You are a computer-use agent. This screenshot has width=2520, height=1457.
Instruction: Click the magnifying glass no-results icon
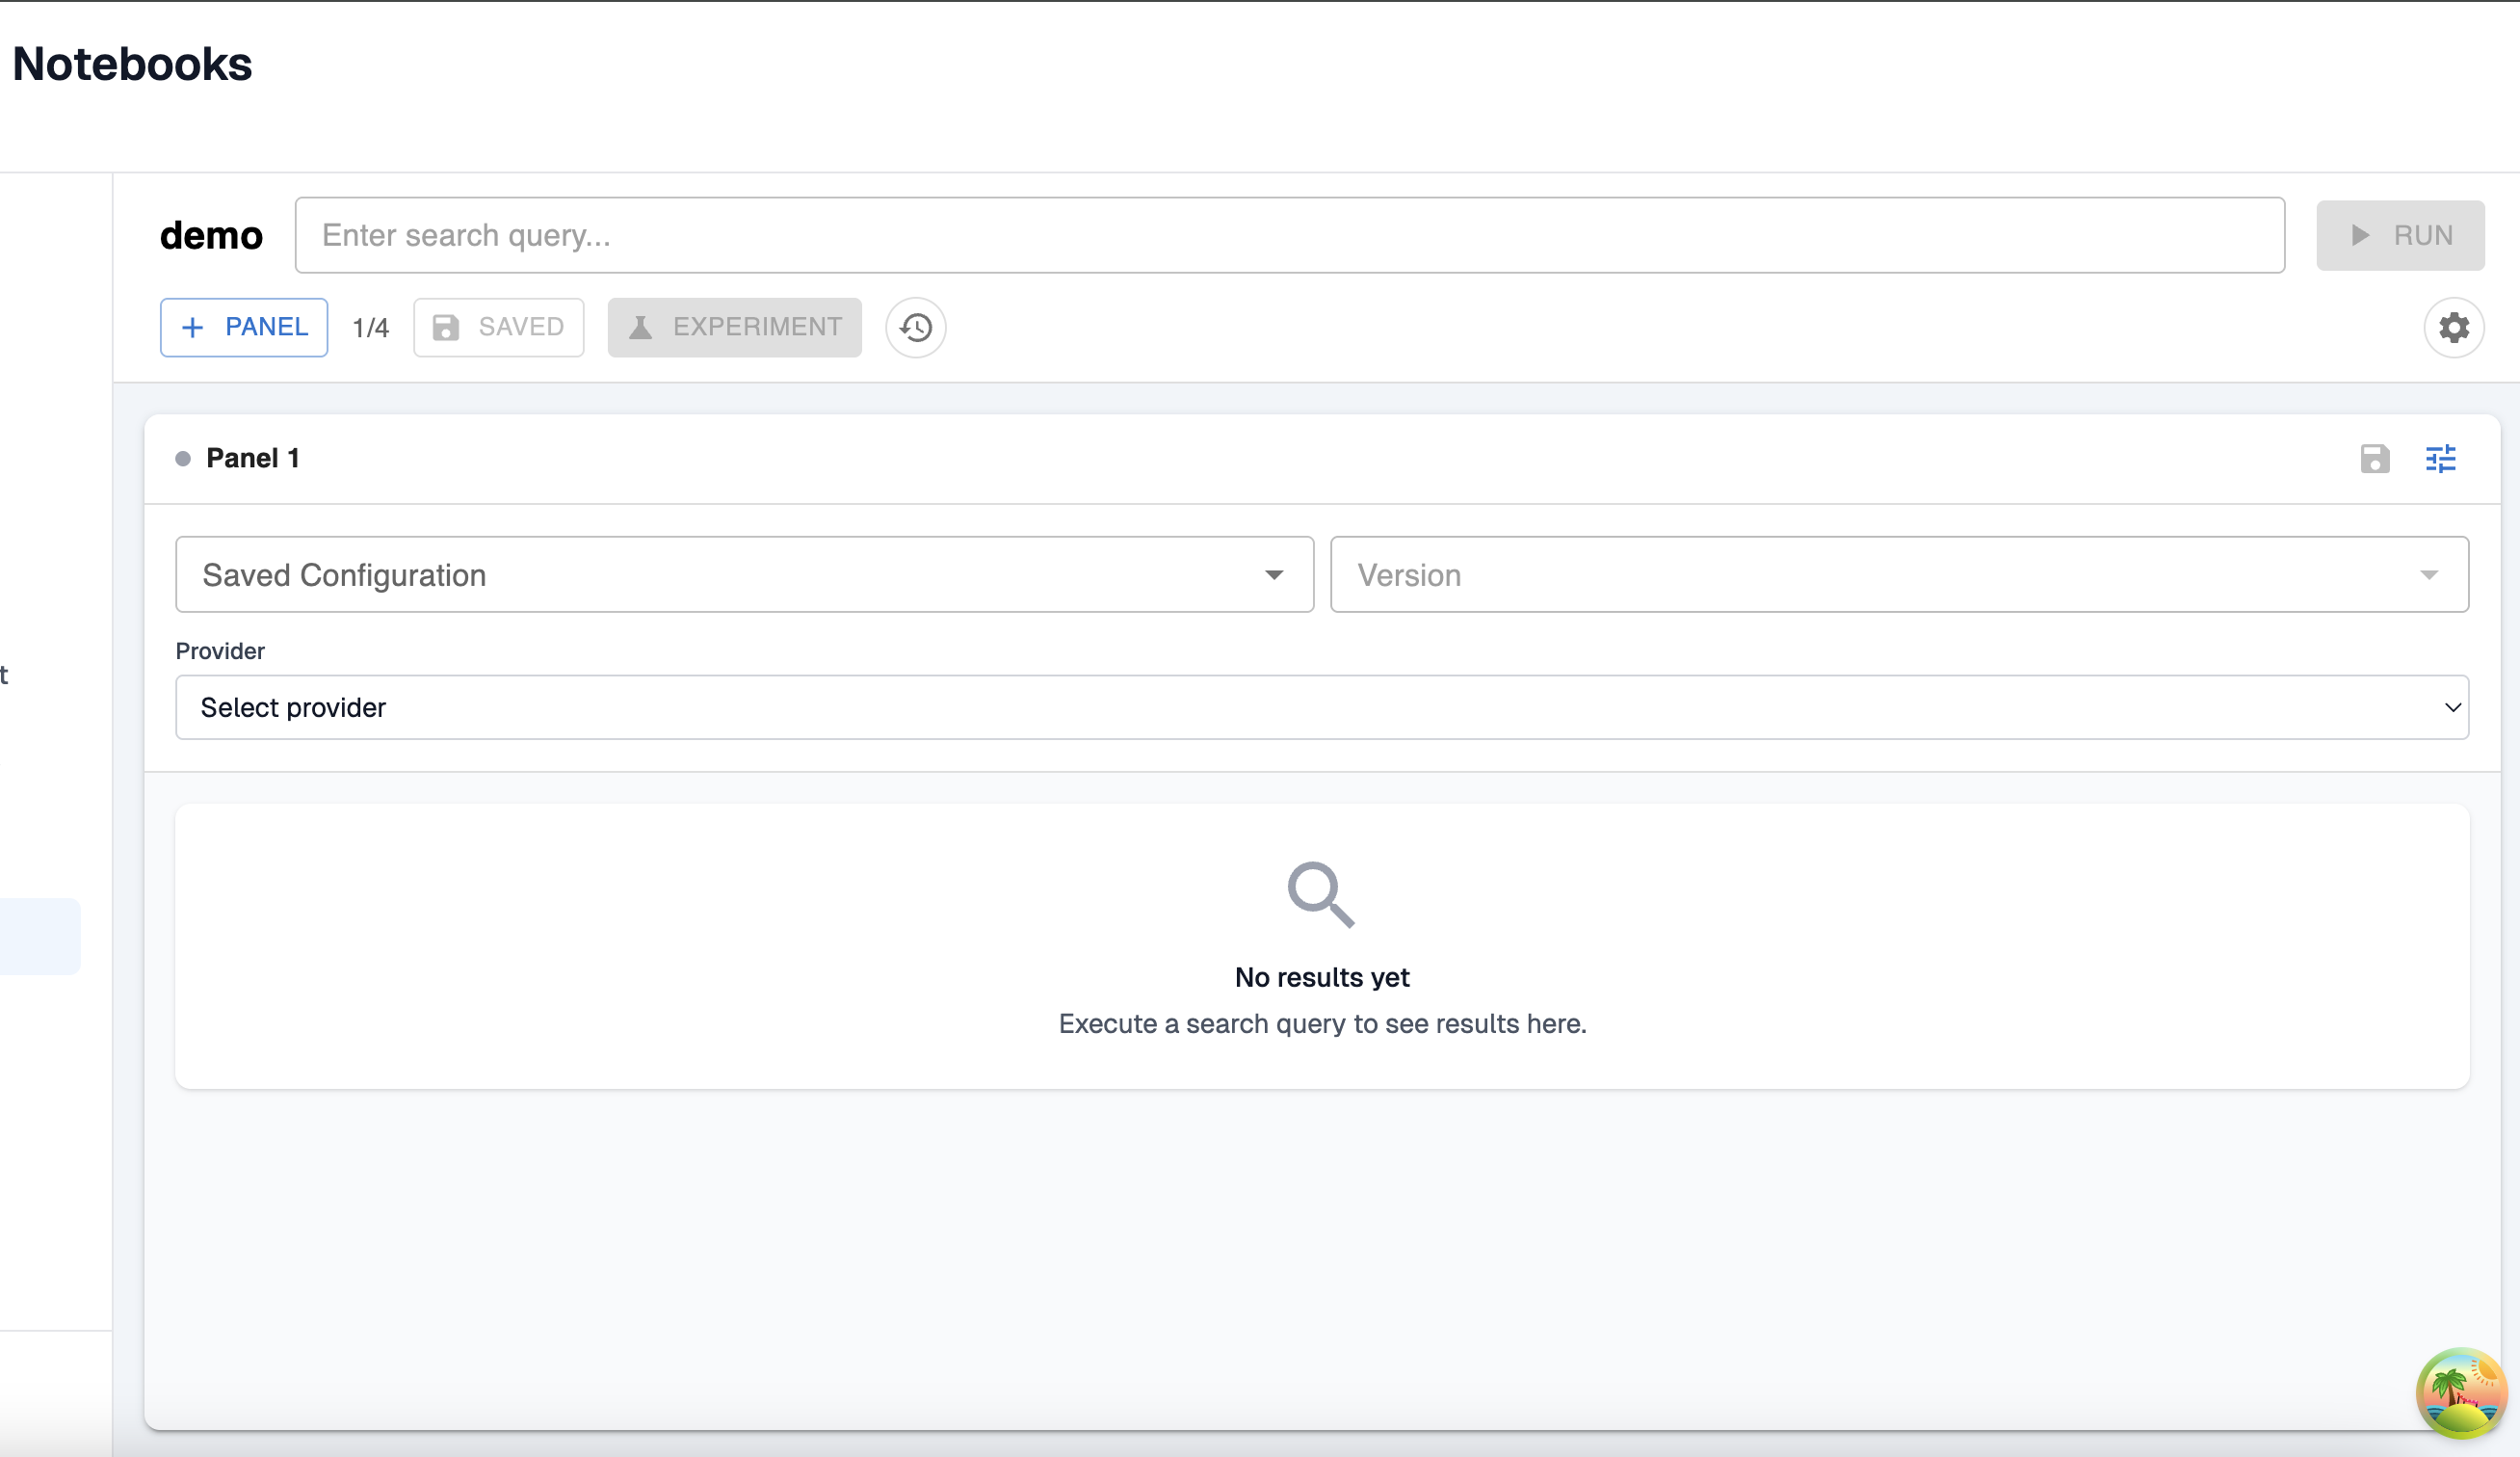point(1320,894)
